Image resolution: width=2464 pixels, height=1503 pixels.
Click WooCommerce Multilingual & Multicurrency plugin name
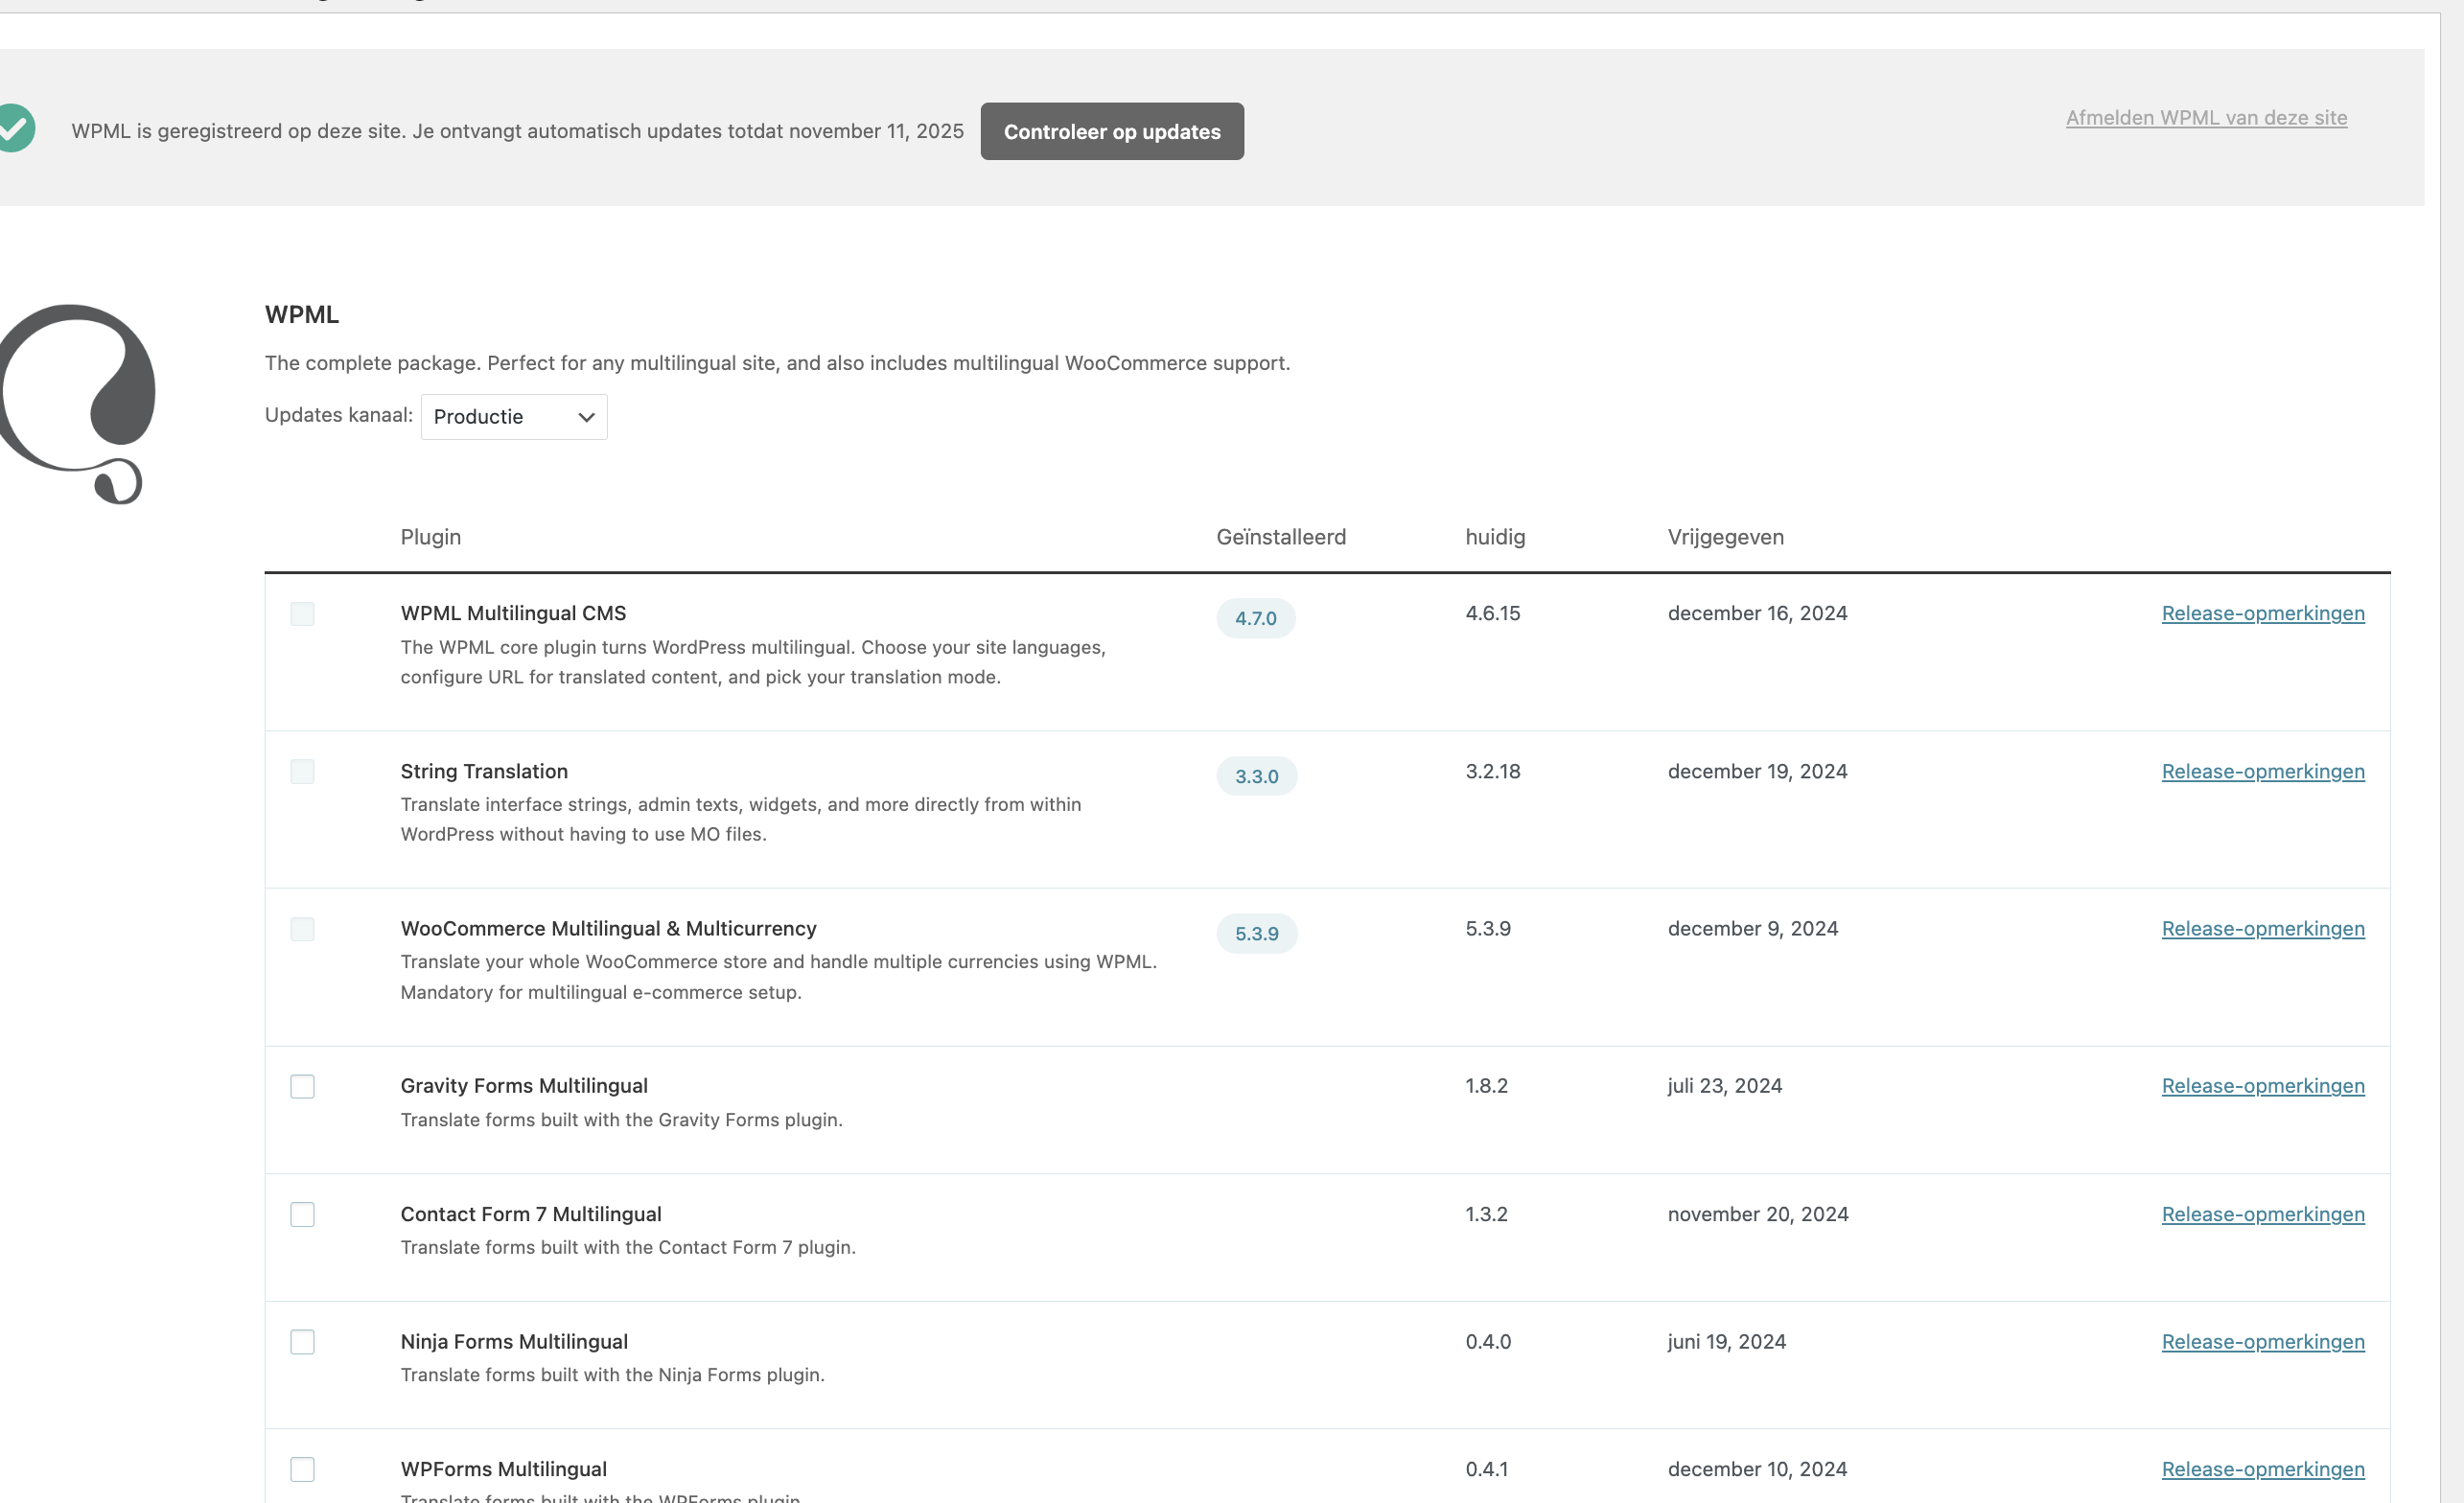click(x=608, y=928)
